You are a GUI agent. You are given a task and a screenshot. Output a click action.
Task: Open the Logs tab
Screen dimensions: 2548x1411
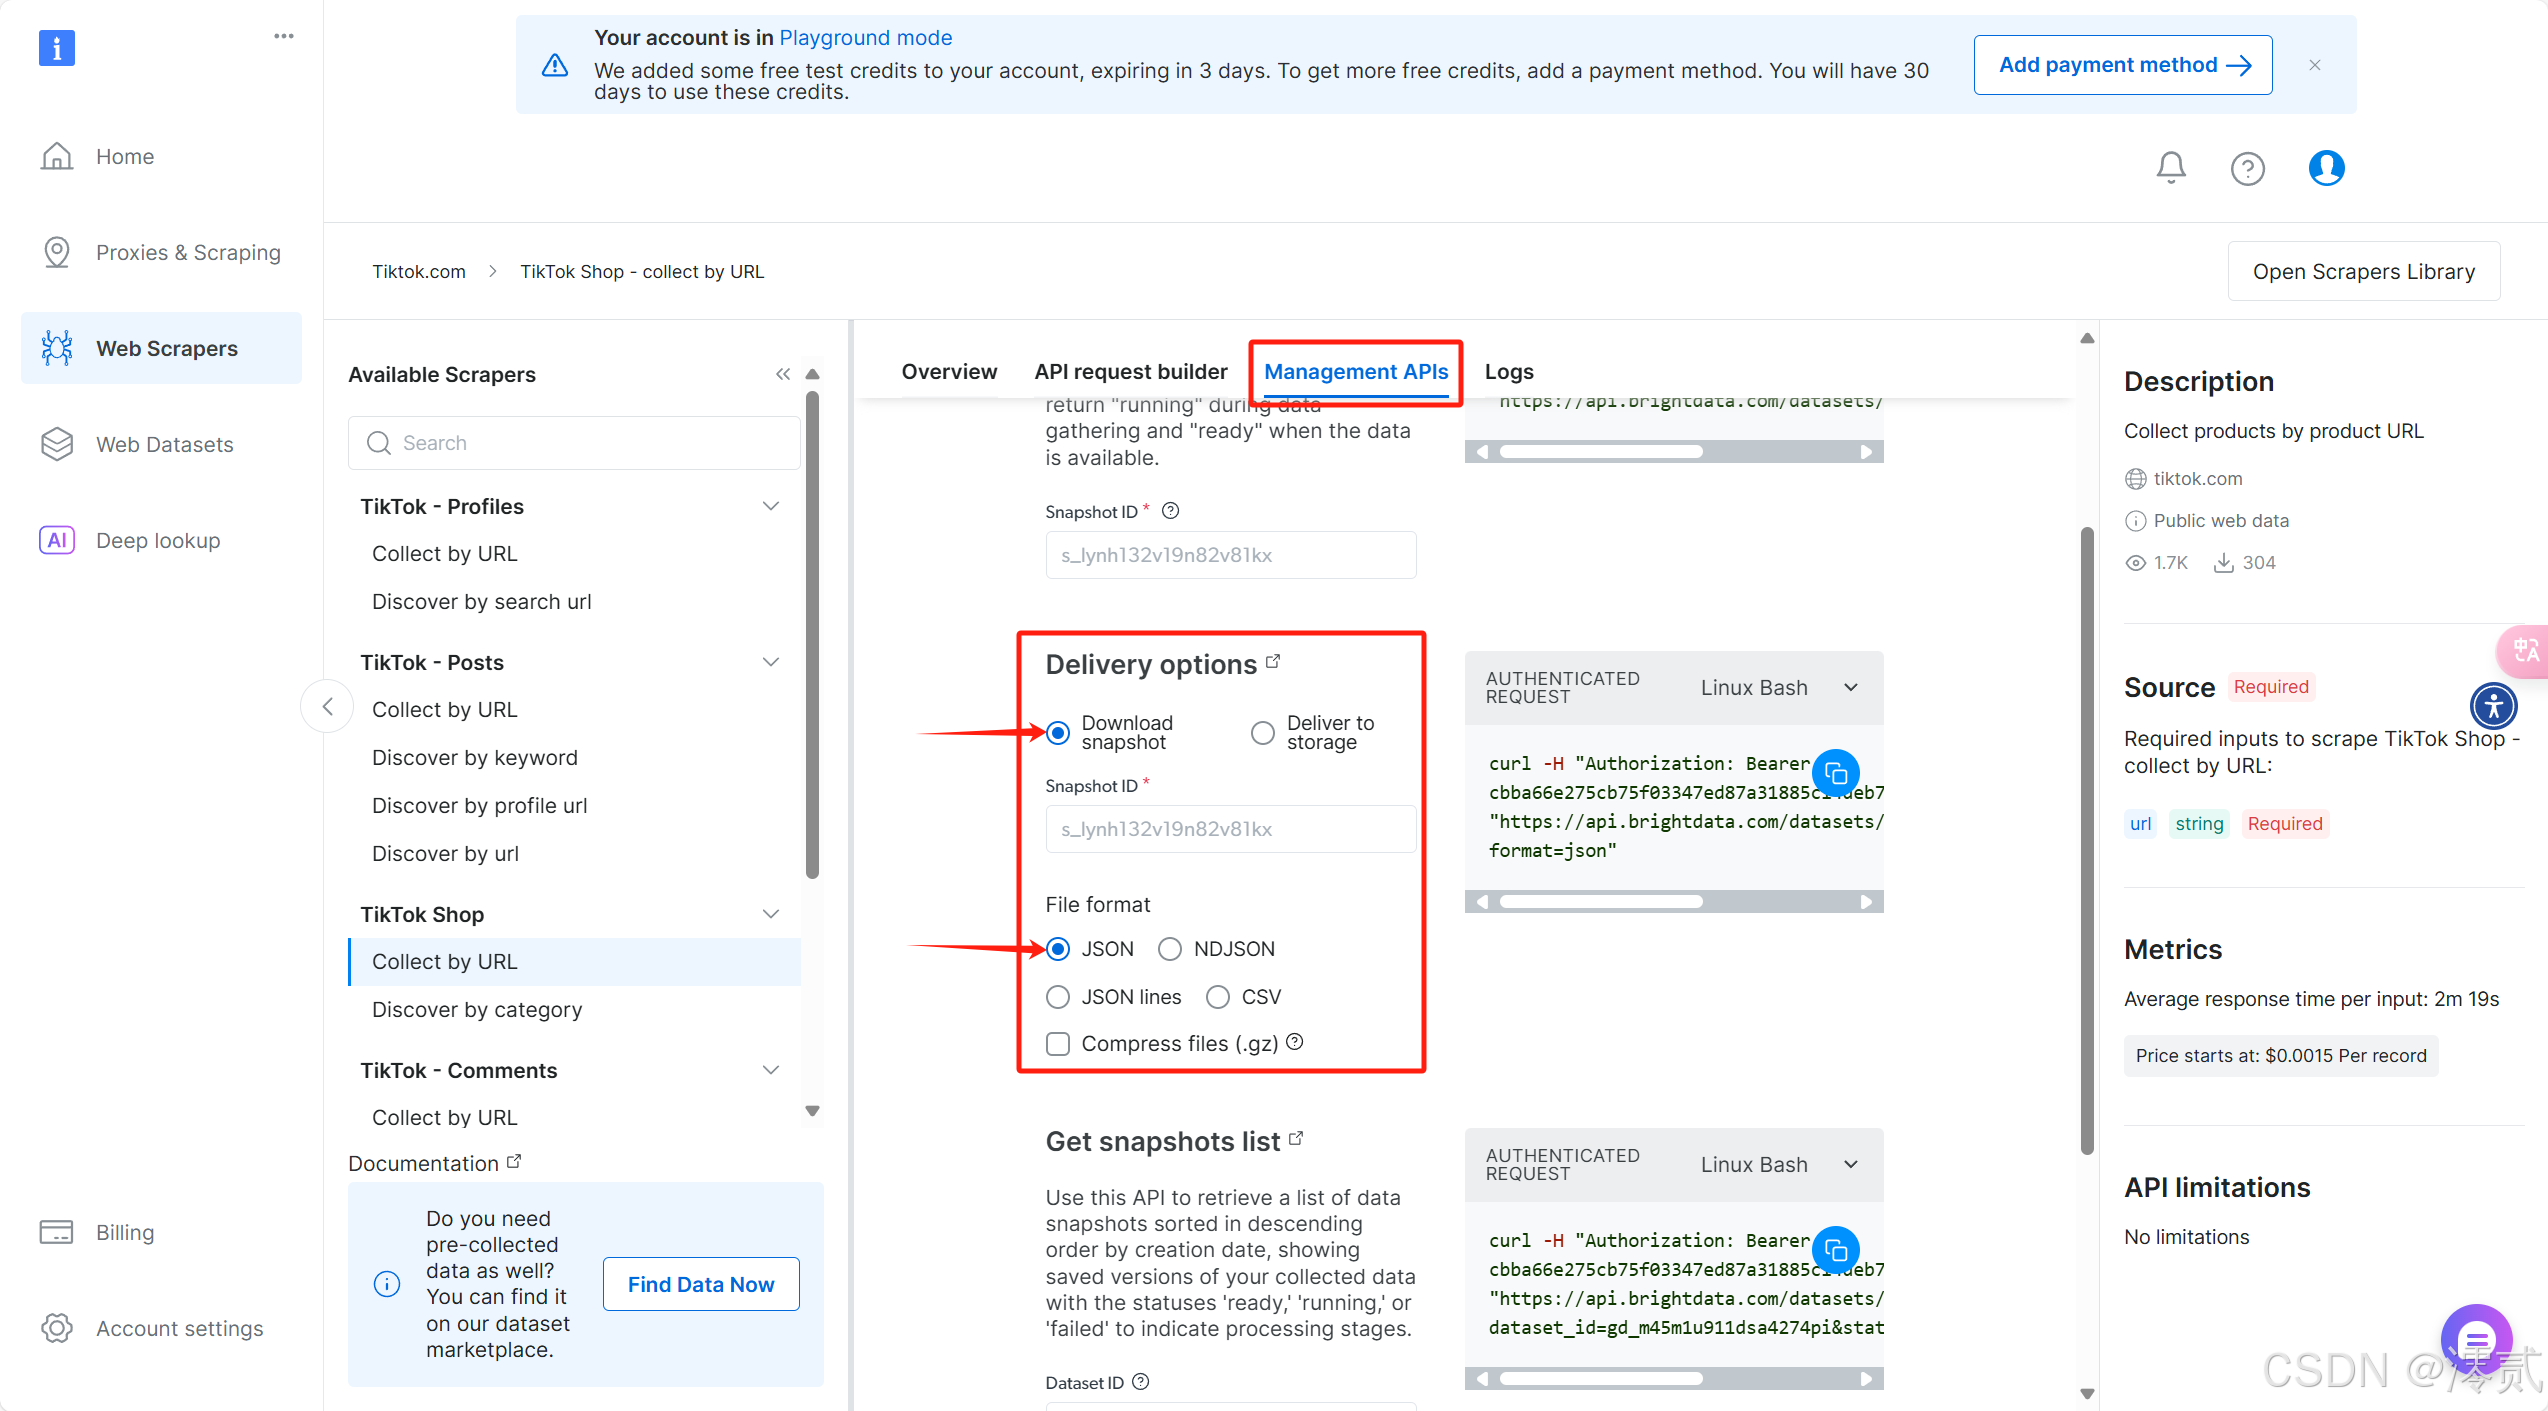point(1508,372)
